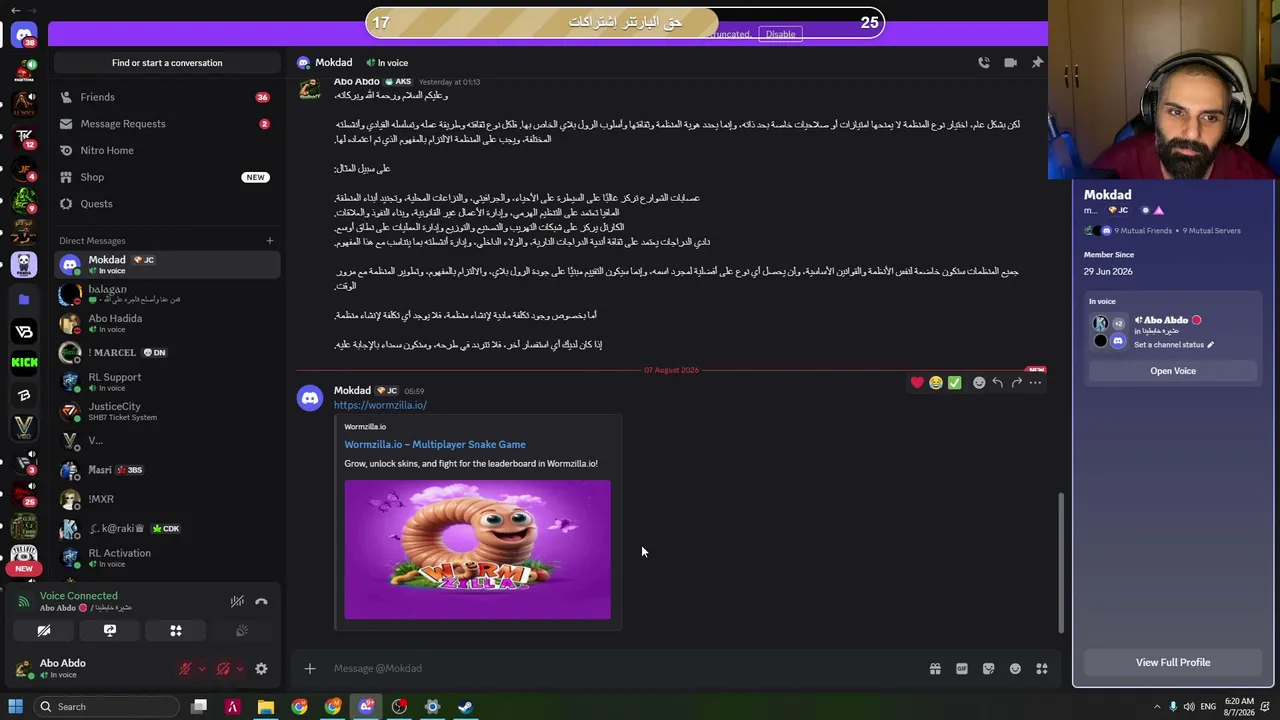1280x720 pixels.
Task: Open Windows Start menu
Action: 15,707
